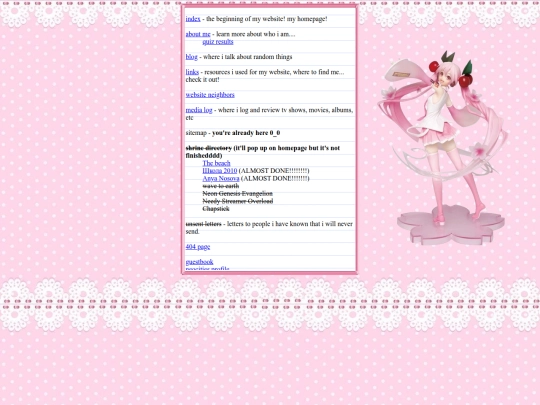
Task: Click the pink Sakura Miku figure image
Action: tap(442, 148)
